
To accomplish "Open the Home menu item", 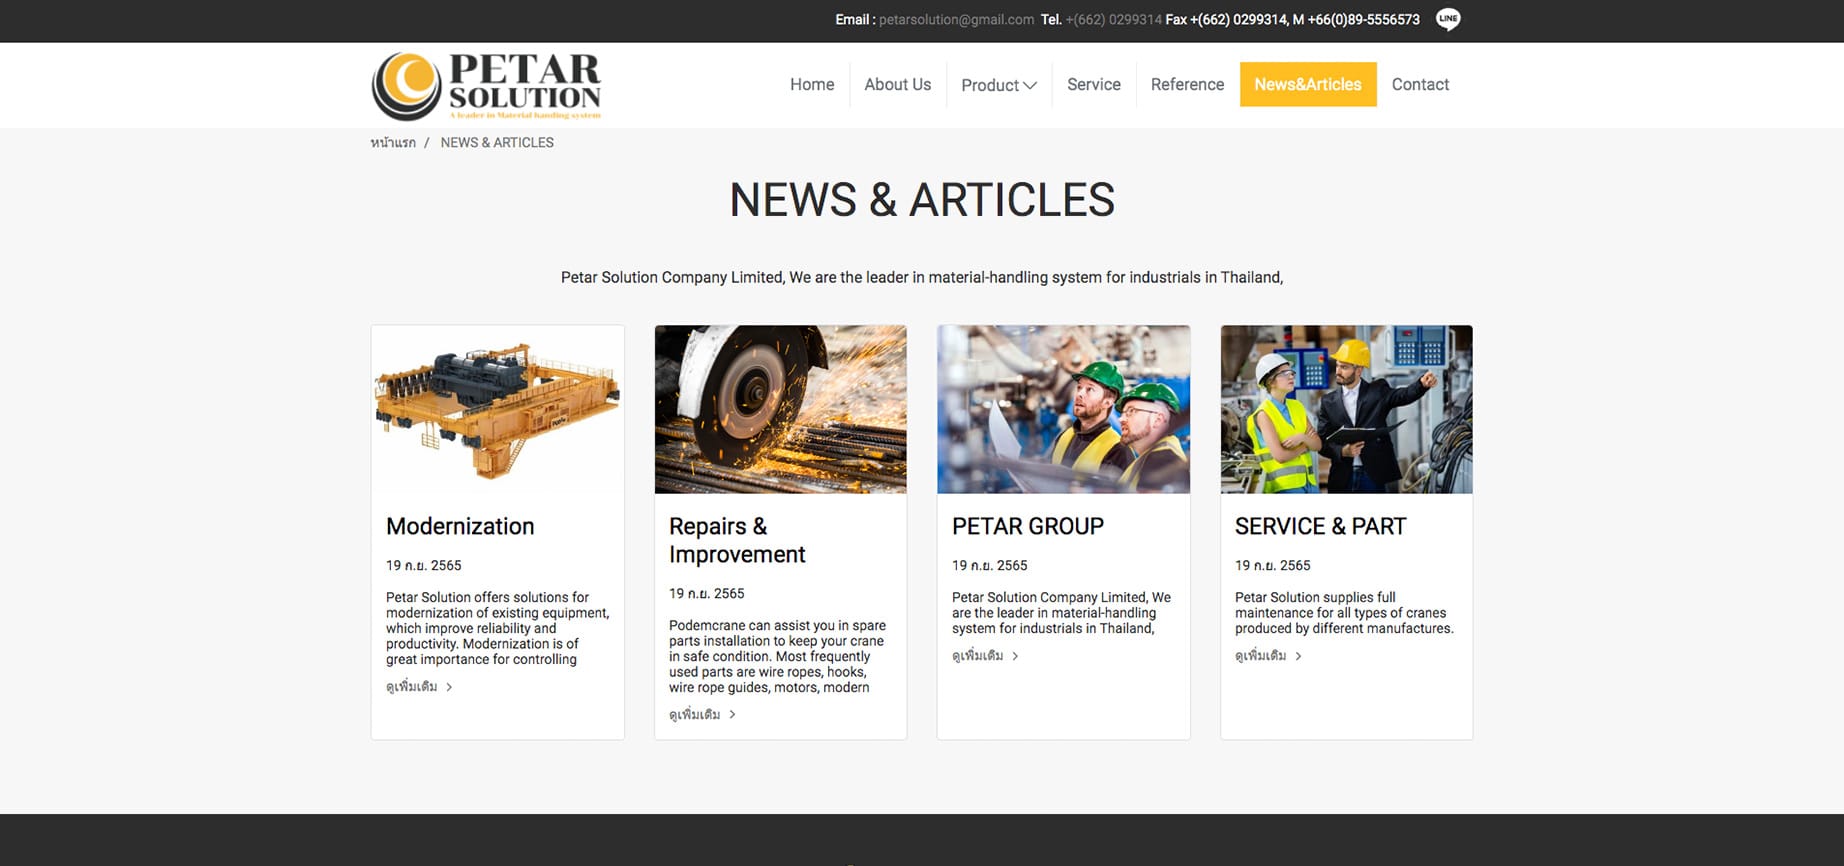I will coord(811,85).
